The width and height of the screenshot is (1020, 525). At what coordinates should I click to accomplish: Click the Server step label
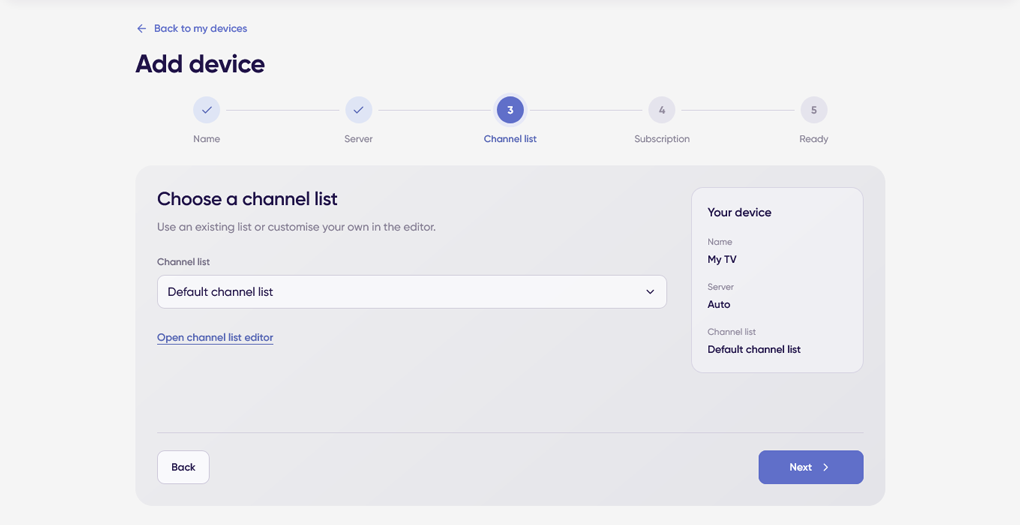coord(358,139)
